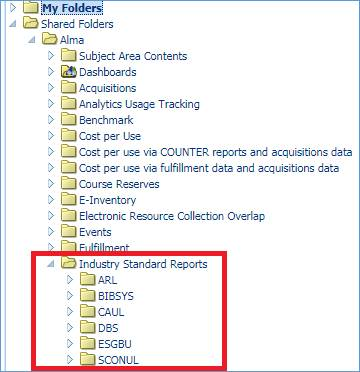Click the Cost per Use folder icon
Image resolution: width=360 pixels, height=372 pixels.
coord(69,136)
